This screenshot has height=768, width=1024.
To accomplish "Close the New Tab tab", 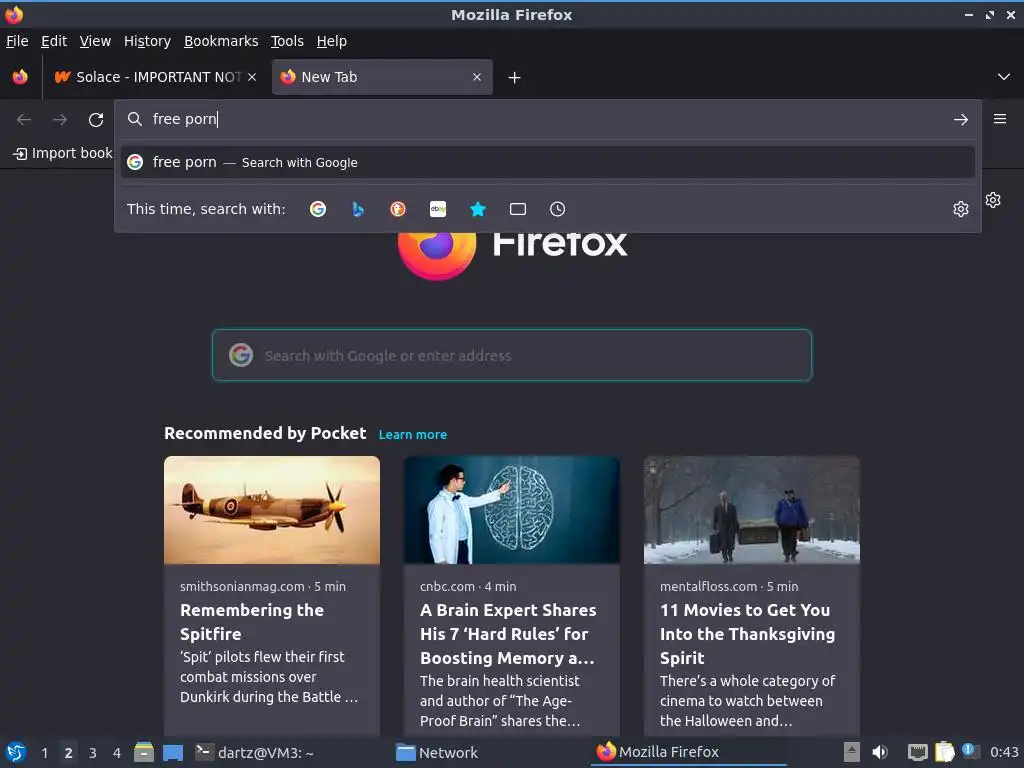I will [x=477, y=77].
